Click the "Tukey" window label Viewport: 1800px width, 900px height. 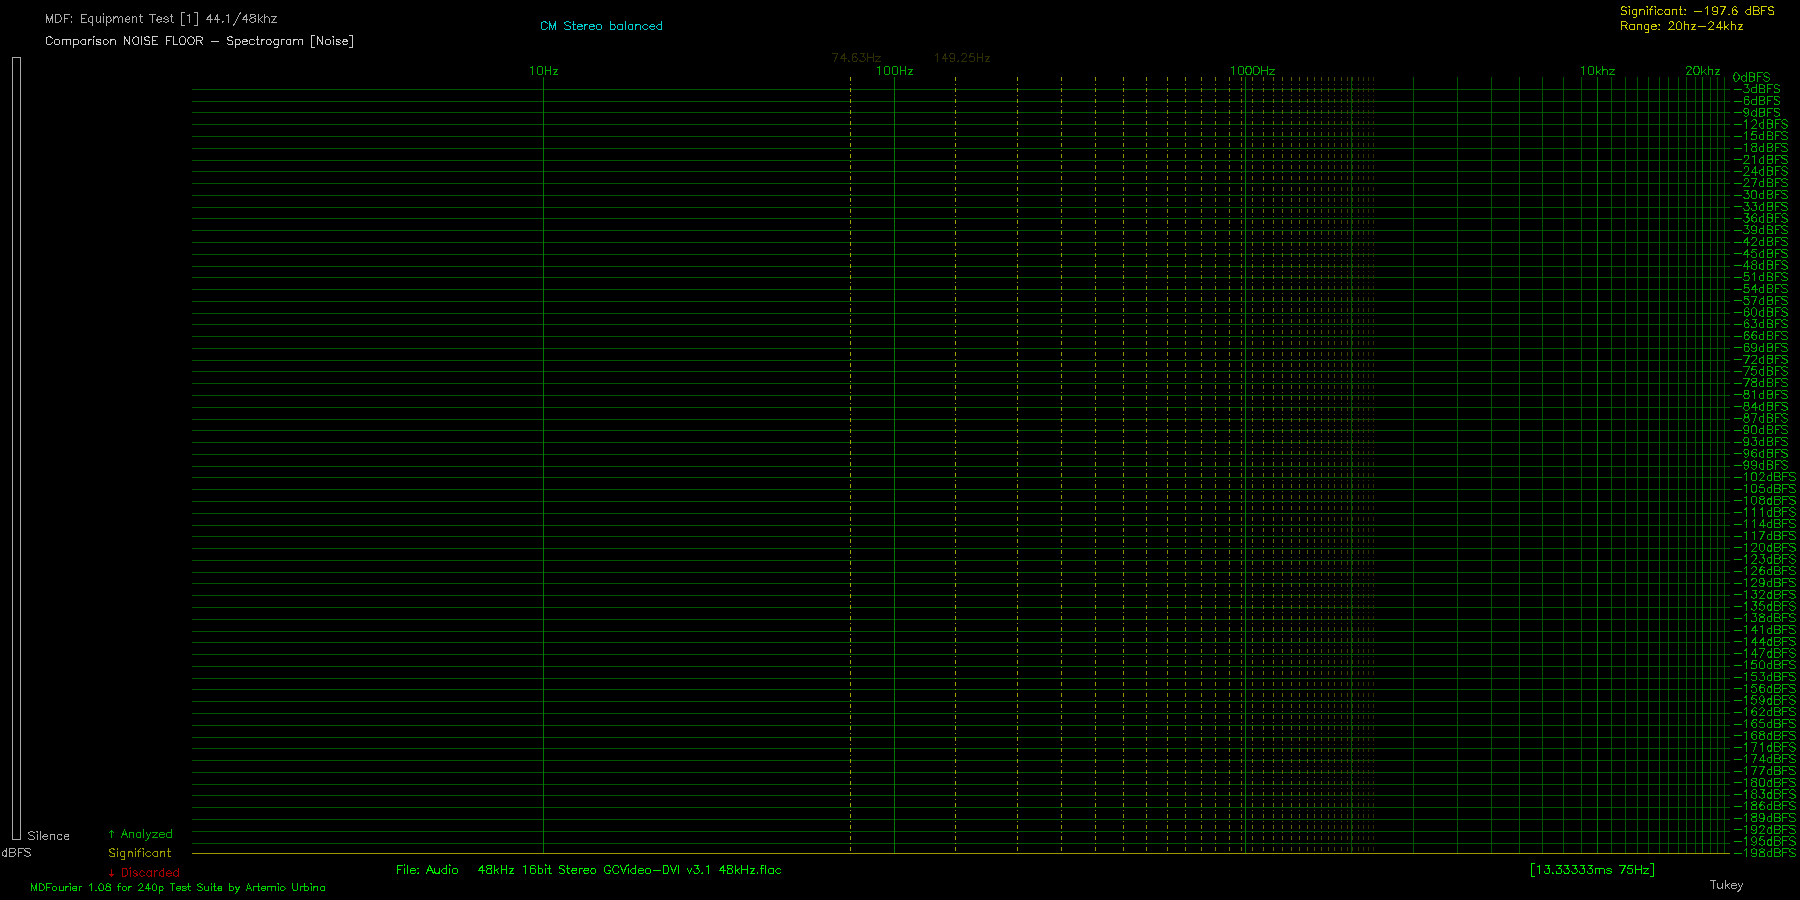coord(1726,885)
